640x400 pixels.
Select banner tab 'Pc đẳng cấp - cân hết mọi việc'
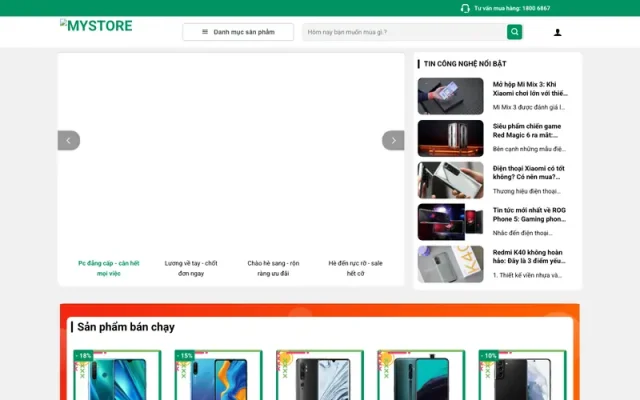coord(109,268)
